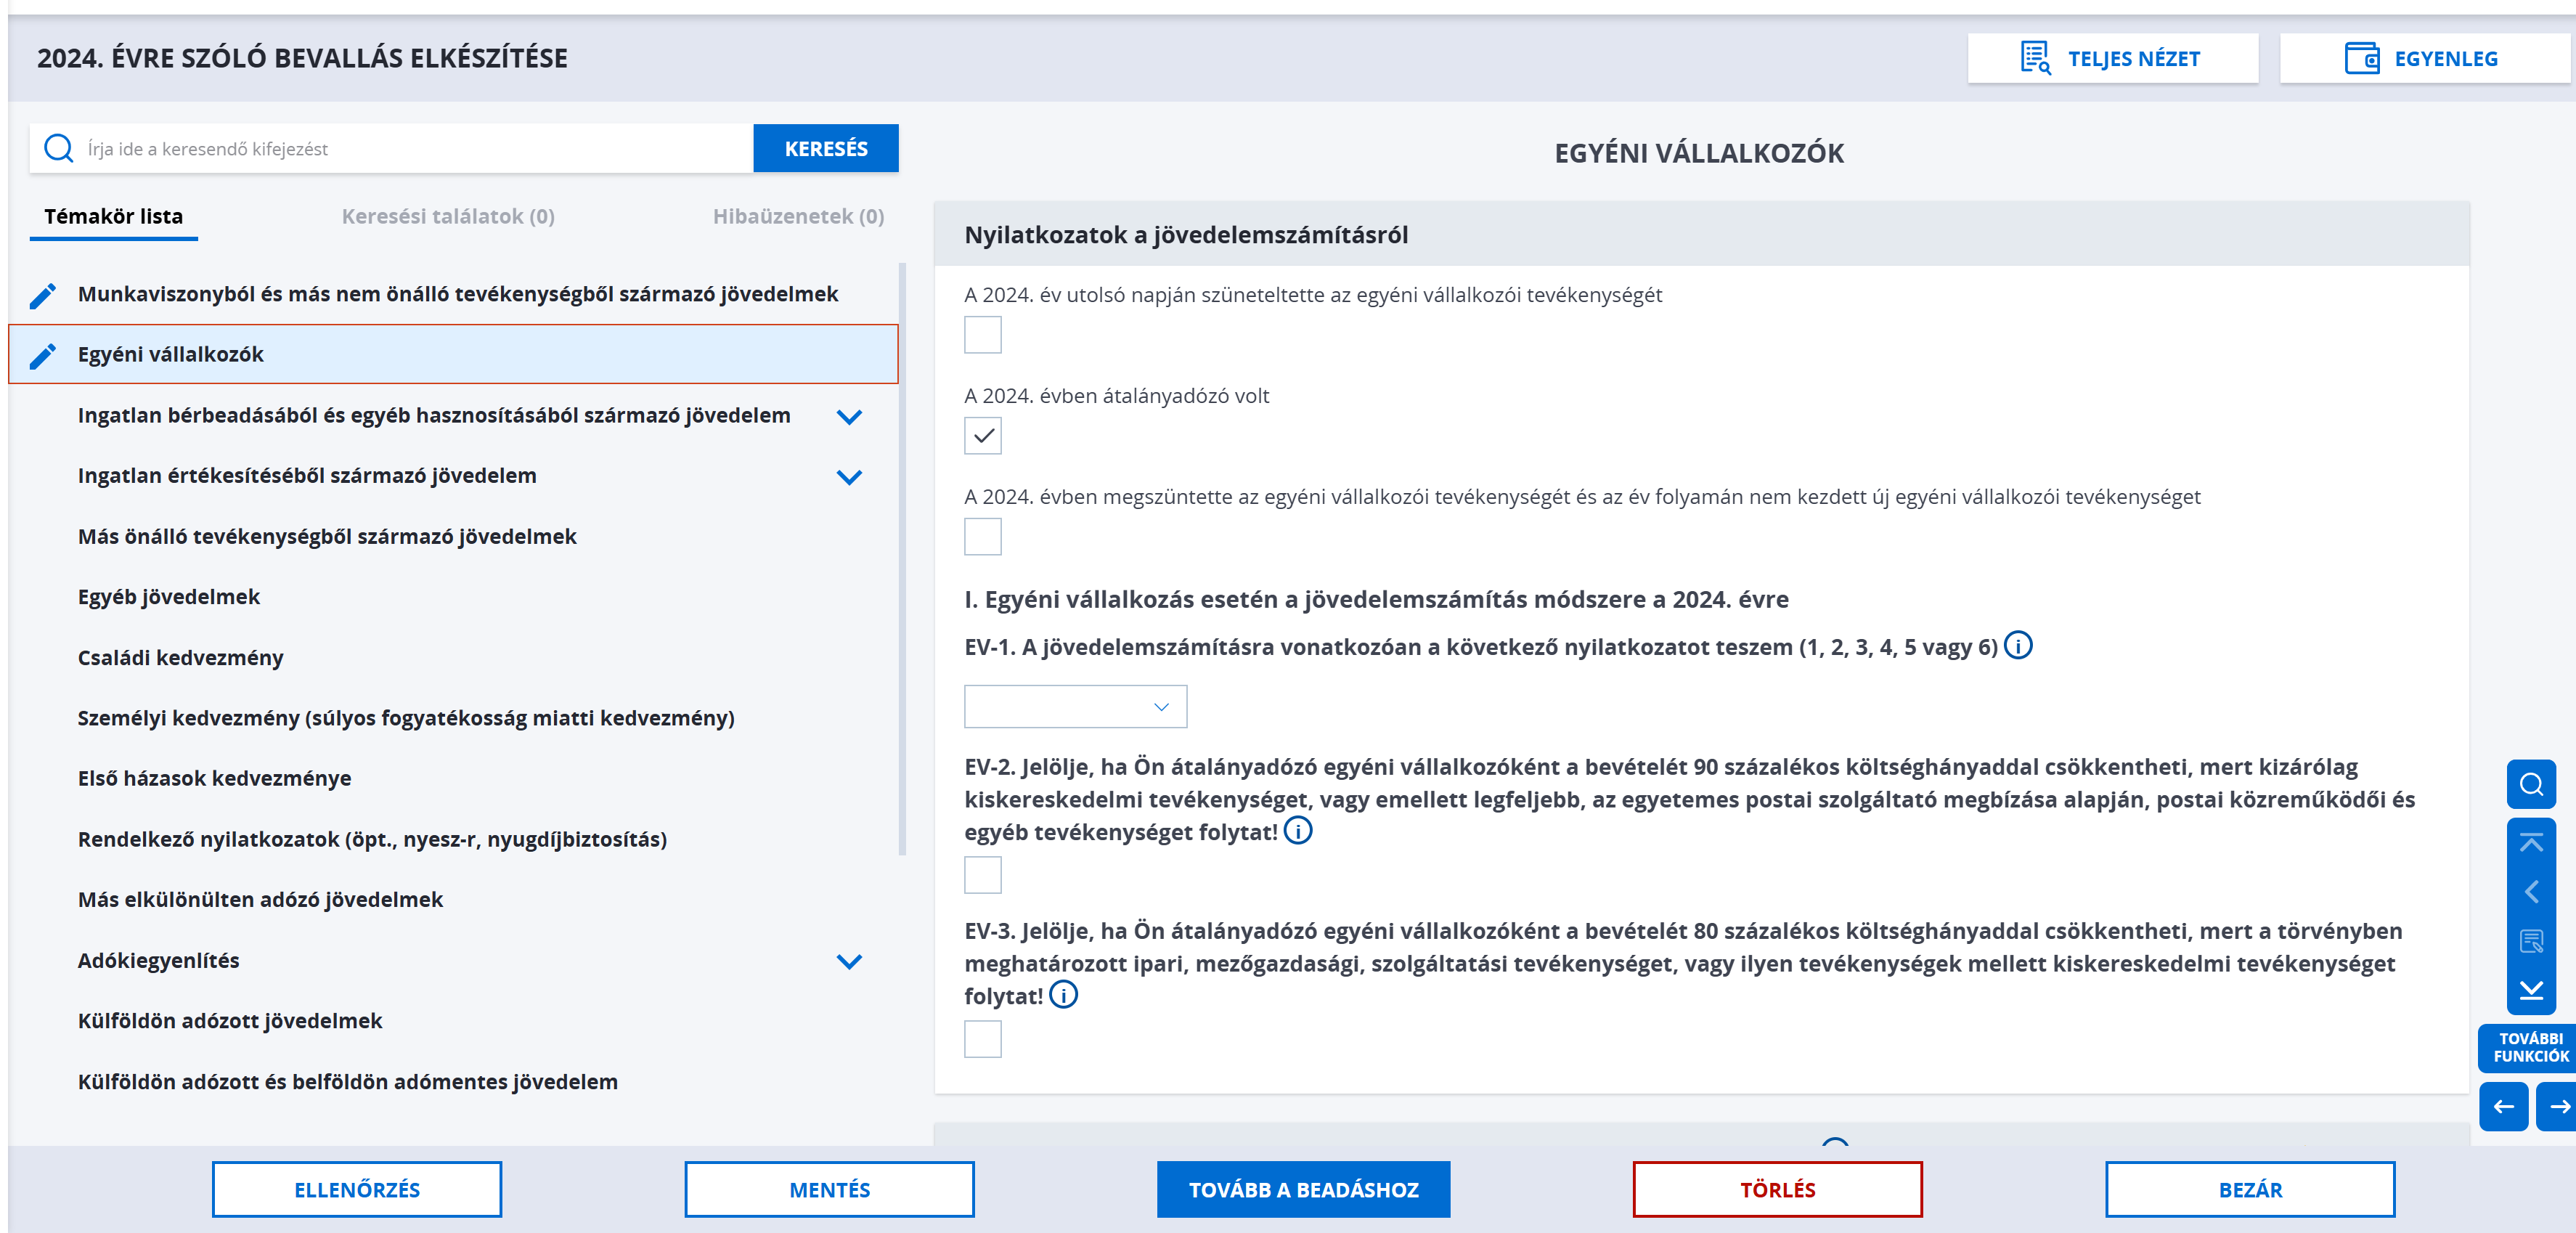Click the KERESÉS button
Viewport: 2576px width, 1233px height.
tap(825, 148)
